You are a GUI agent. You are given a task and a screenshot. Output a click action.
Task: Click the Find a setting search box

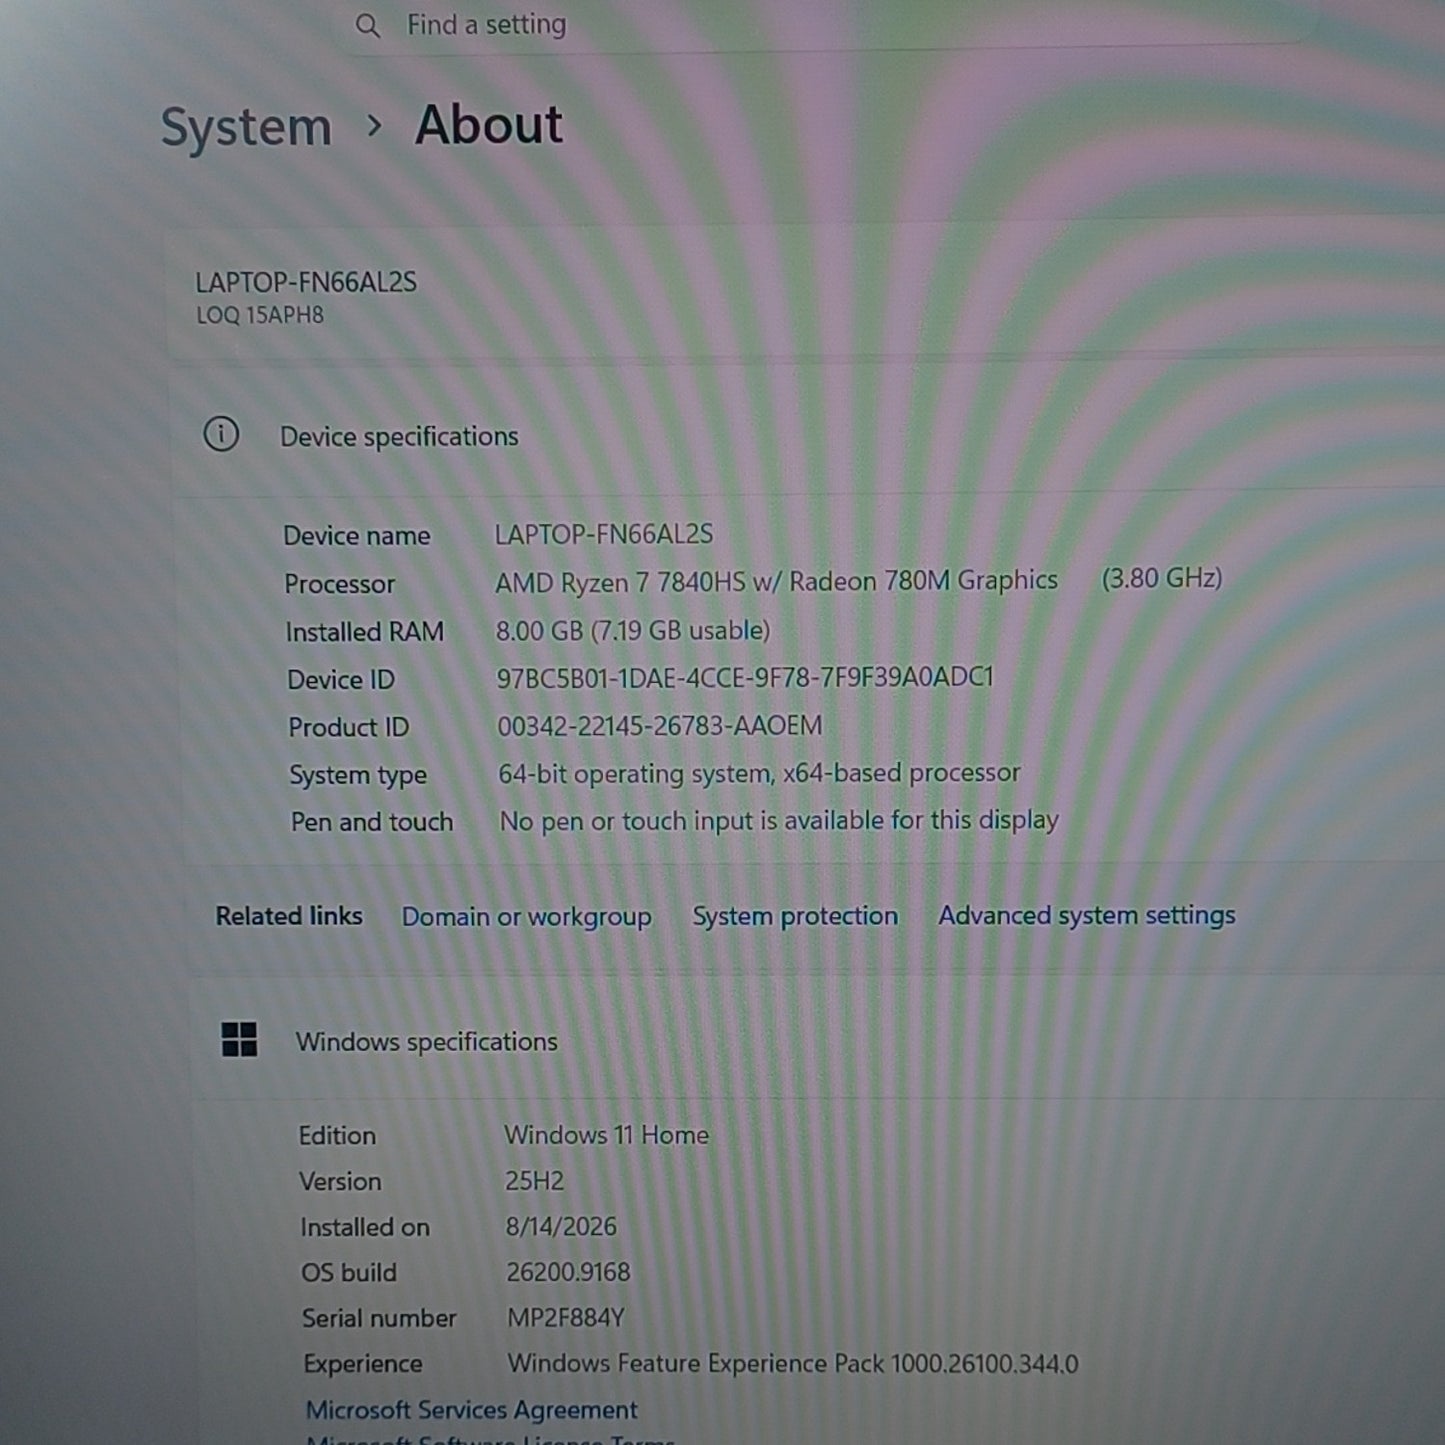pos(830,25)
